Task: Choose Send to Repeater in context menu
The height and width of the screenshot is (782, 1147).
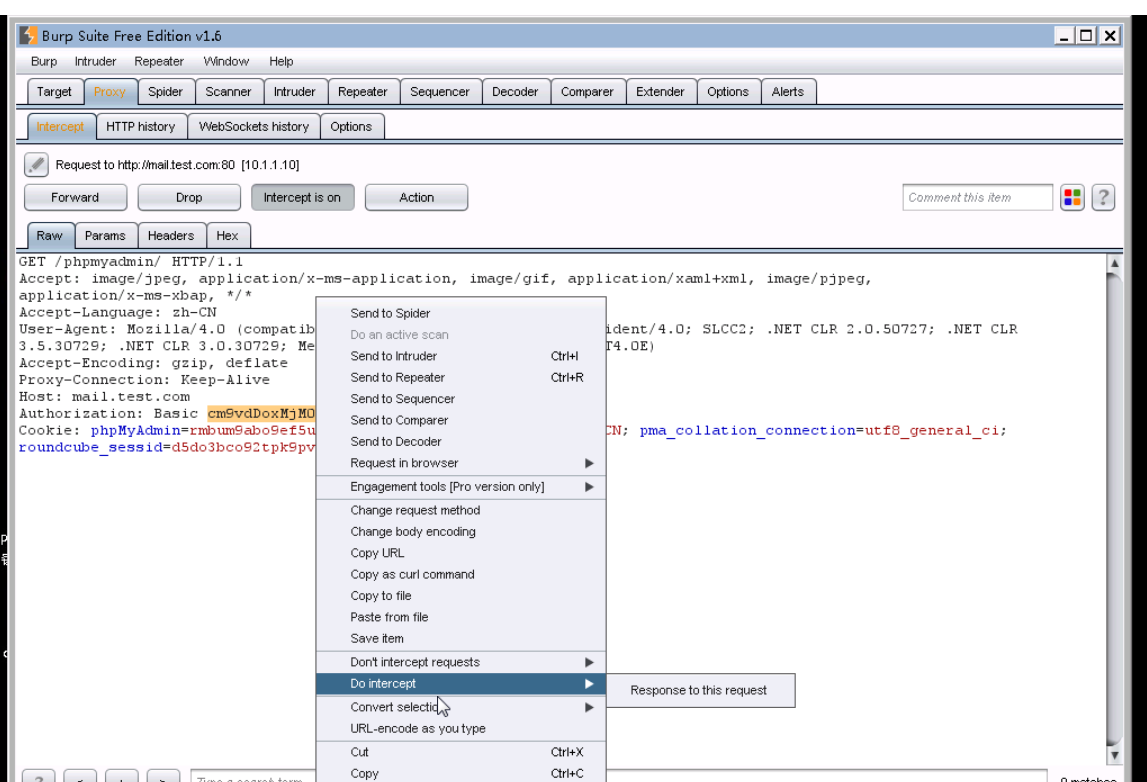Action: point(461,377)
